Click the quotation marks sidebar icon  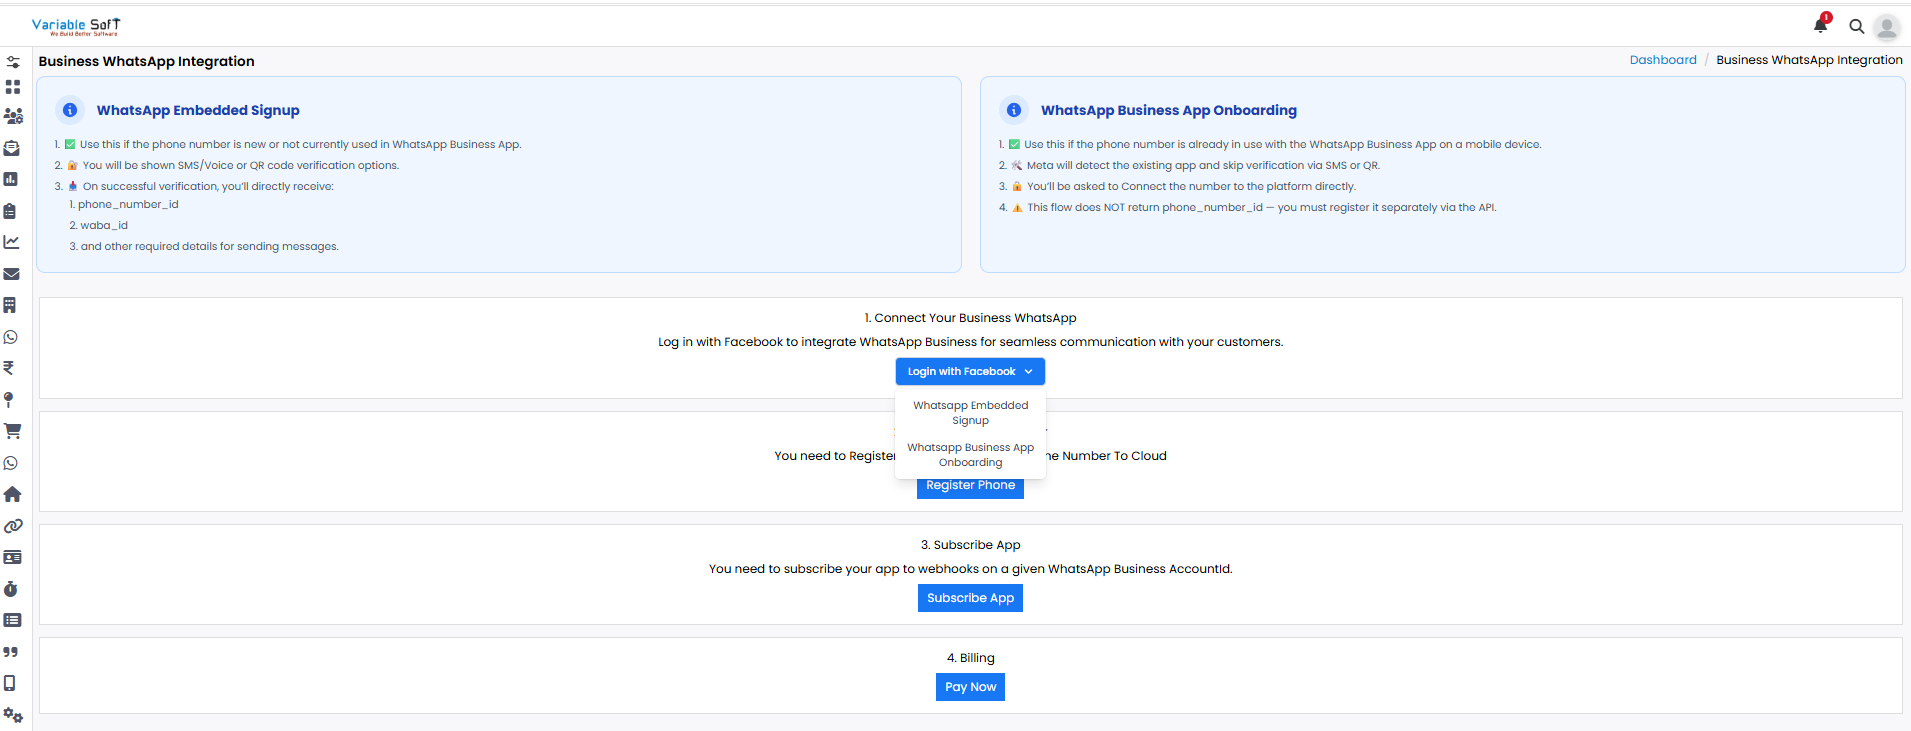pyautogui.click(x=11, y=652)
